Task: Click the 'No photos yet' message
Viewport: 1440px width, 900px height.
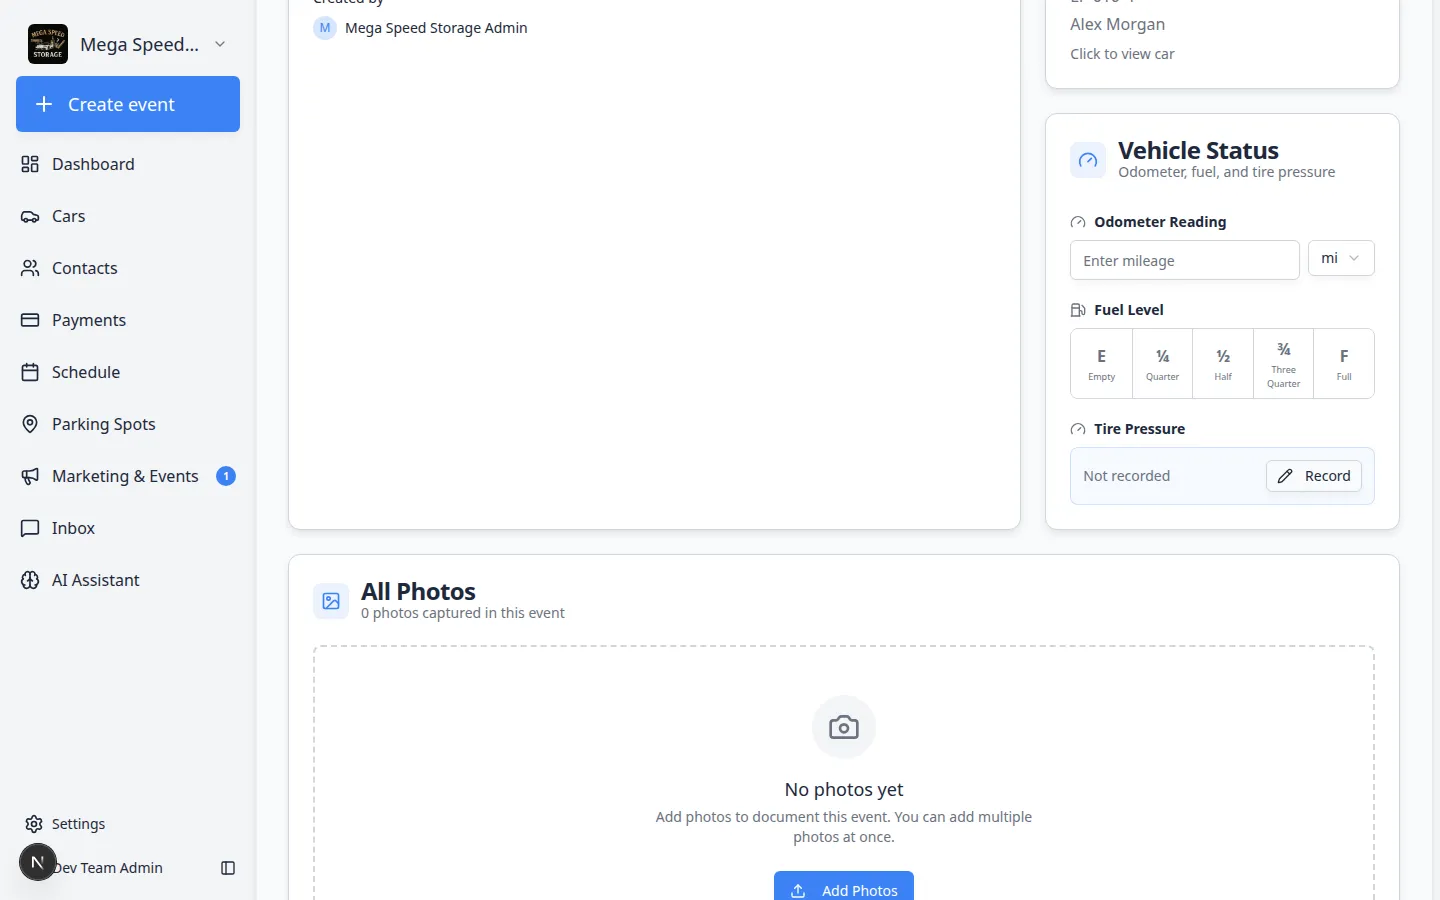Action: pyautogui.click(x=844, y=790)
